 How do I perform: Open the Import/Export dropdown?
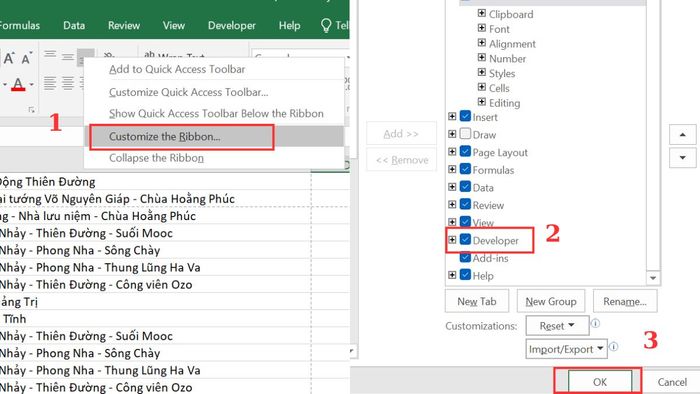click(x=566, y=348)
